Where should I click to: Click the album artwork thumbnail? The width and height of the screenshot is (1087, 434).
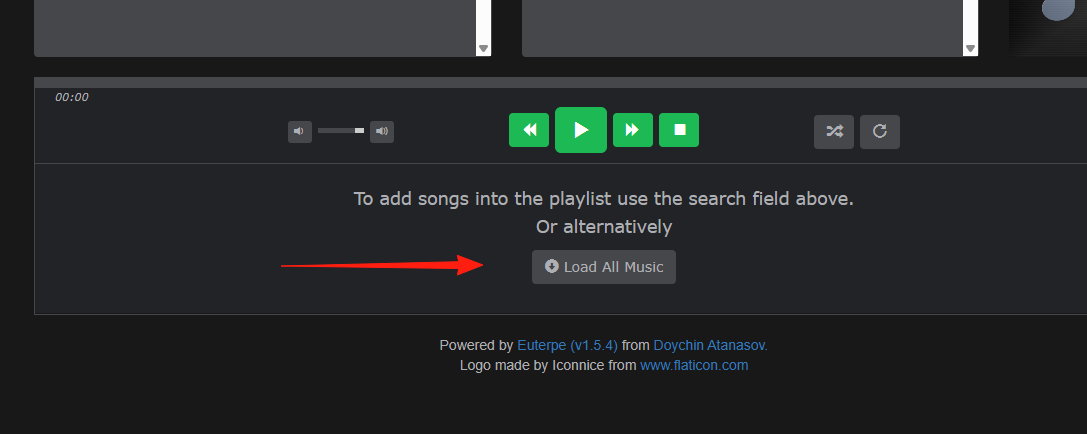click(x=1048, y=28)
